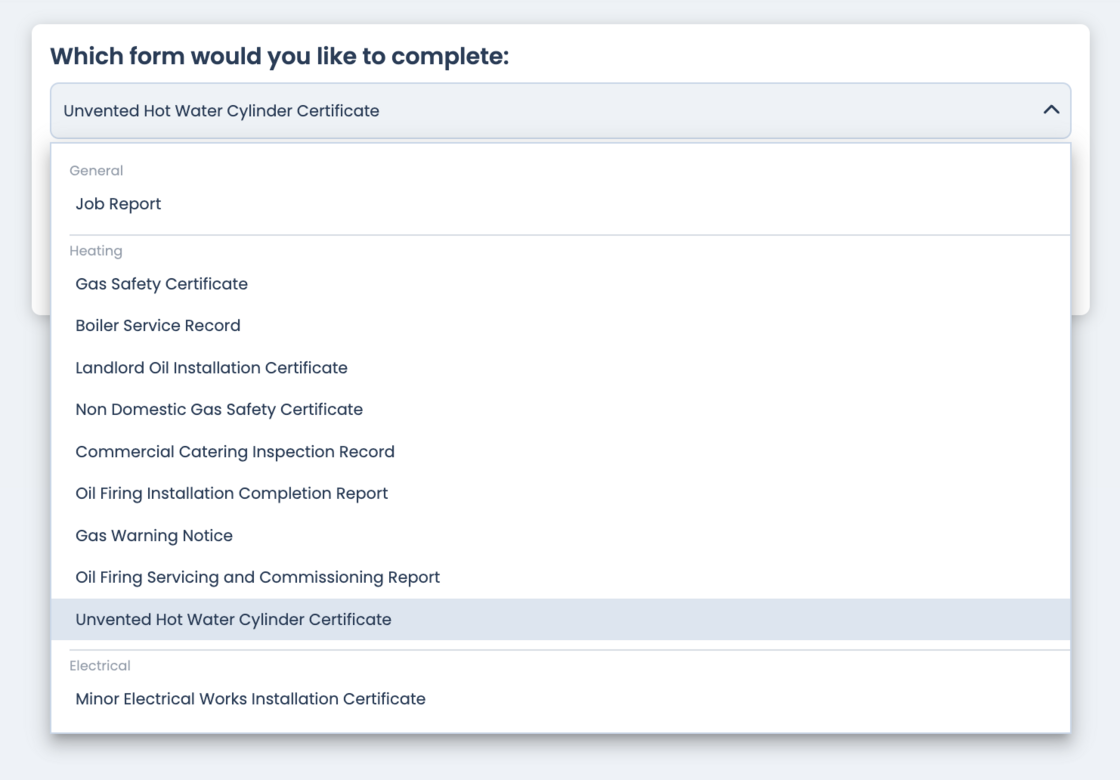The height and width of the screenshot is (780, 1120).
Task: Click the Heating group header
Action: (x=96, y=251)
